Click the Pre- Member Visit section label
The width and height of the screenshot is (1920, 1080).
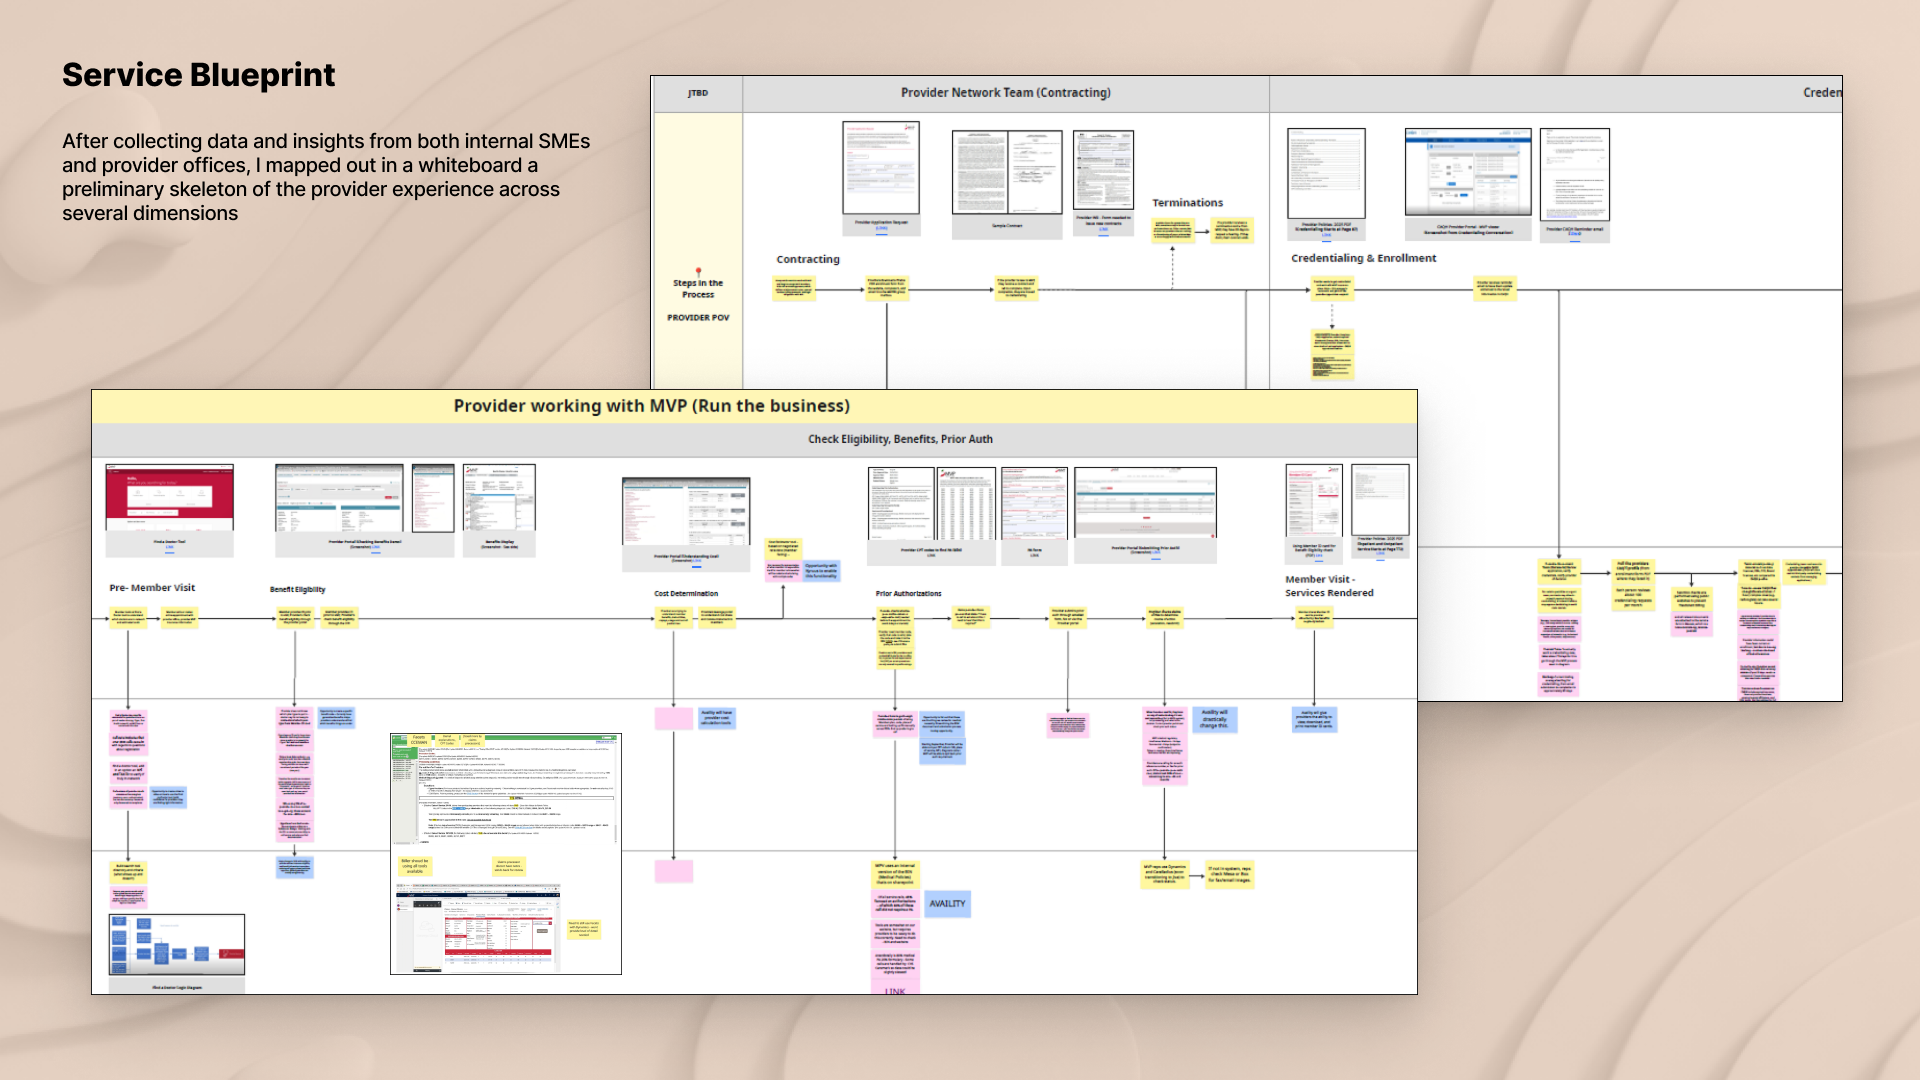click(x=152, y=588)
